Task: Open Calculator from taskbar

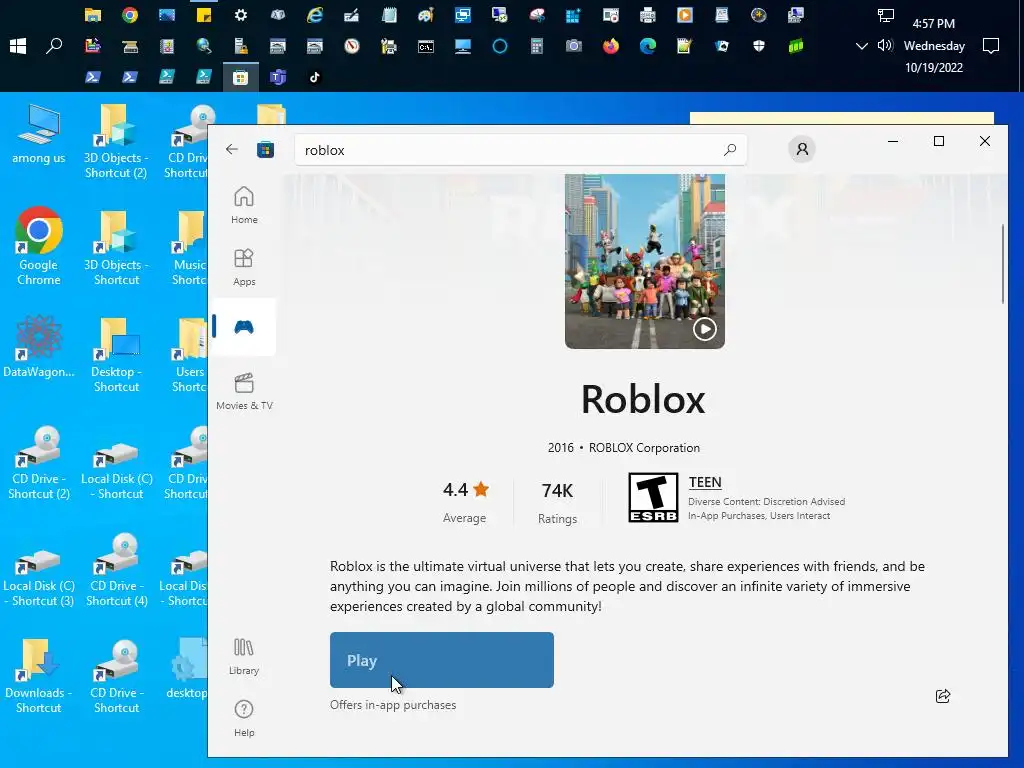Action: coord(537,46)
